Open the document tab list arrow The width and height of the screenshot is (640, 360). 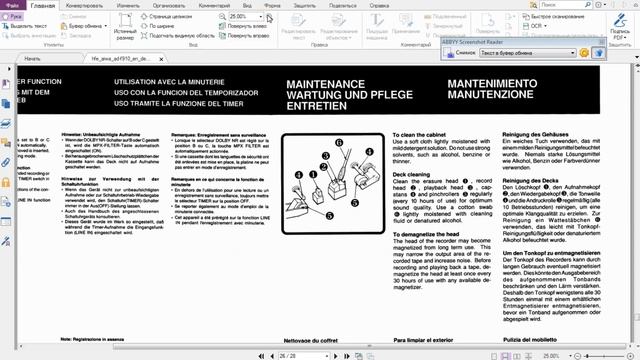pos(637,57)
